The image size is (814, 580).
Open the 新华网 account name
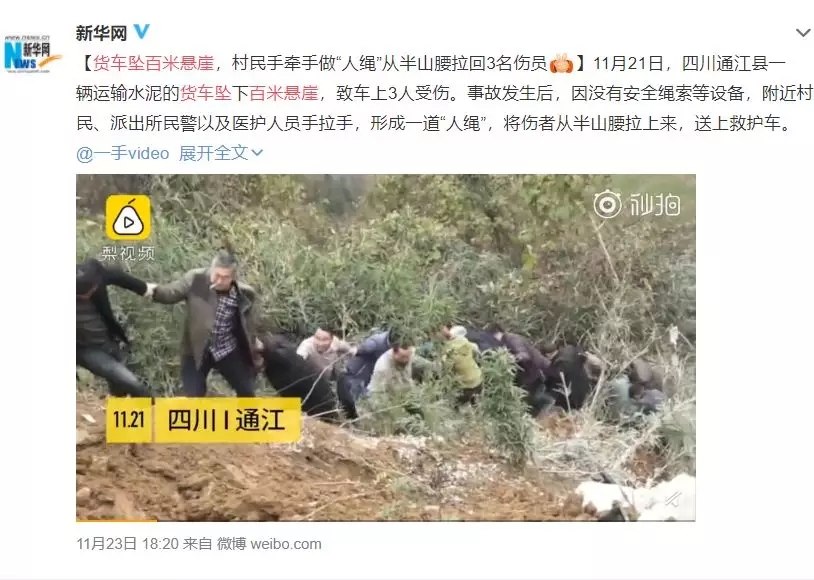[x=102, y=33]
